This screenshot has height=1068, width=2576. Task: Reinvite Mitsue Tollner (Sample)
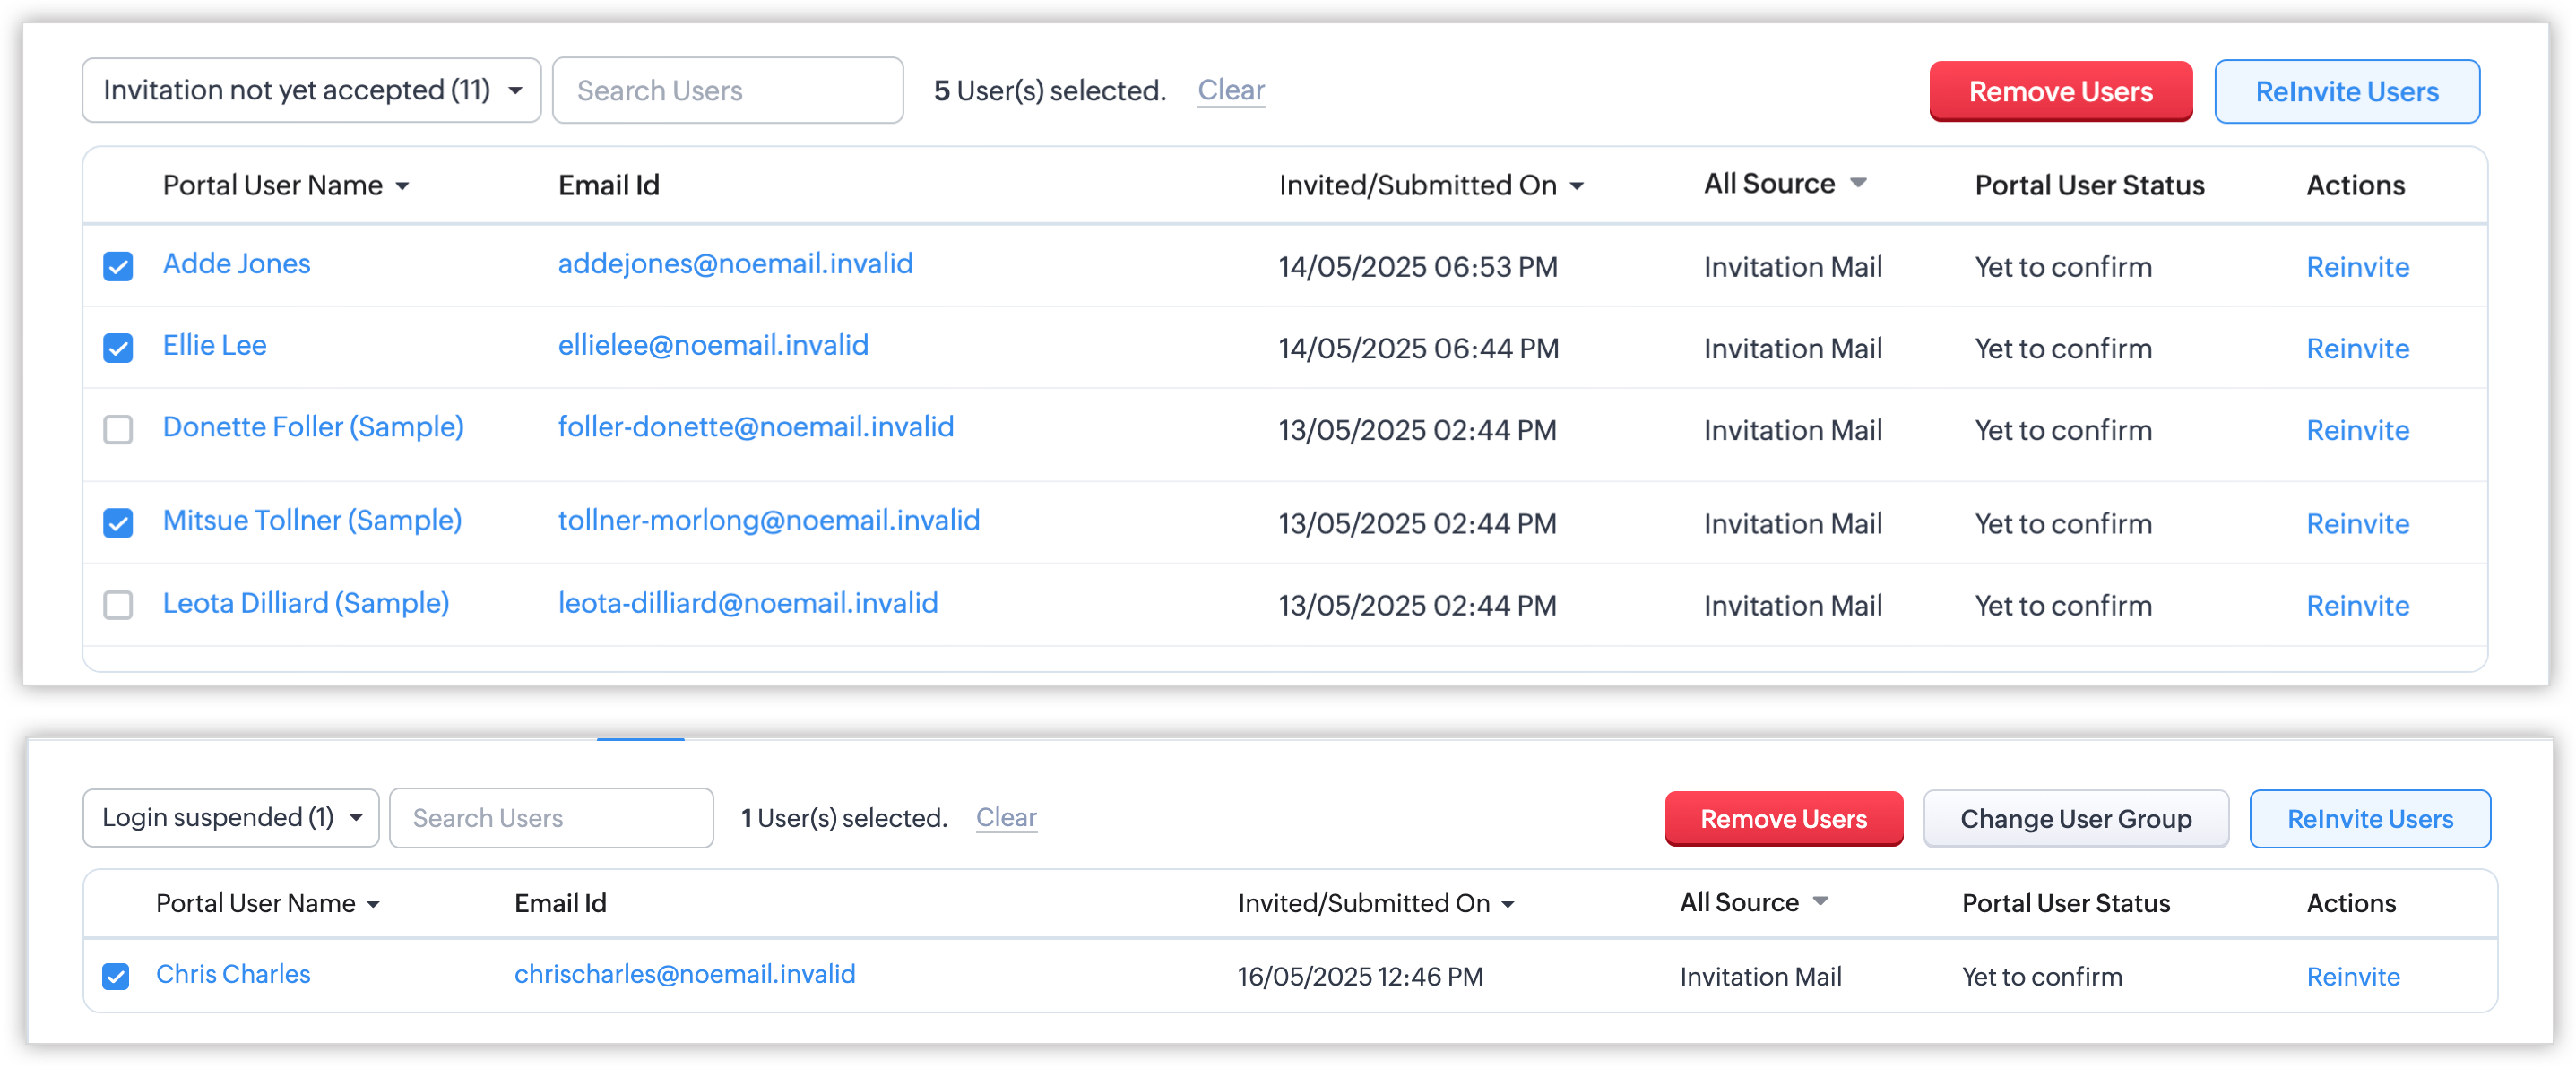tap(2357, 524)
